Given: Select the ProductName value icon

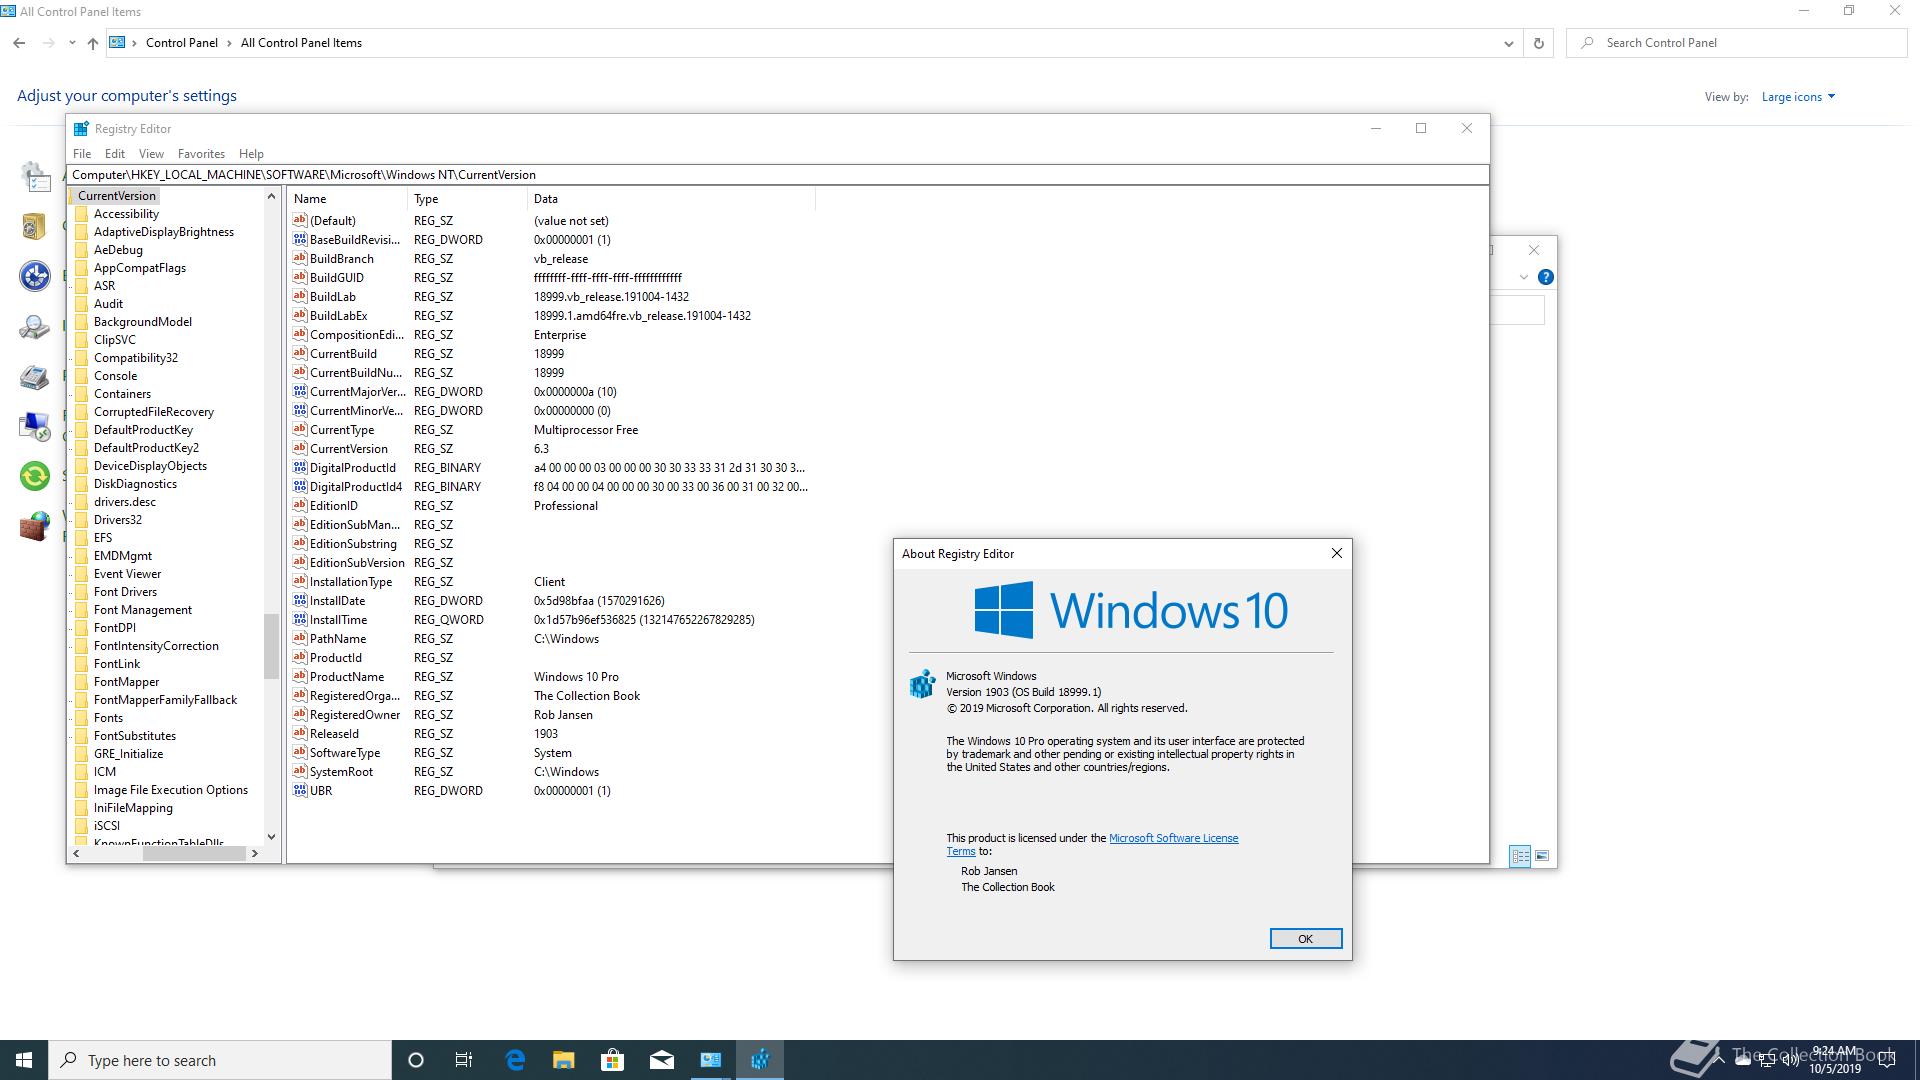Looking at the screenshot, I should pos(300,676).
